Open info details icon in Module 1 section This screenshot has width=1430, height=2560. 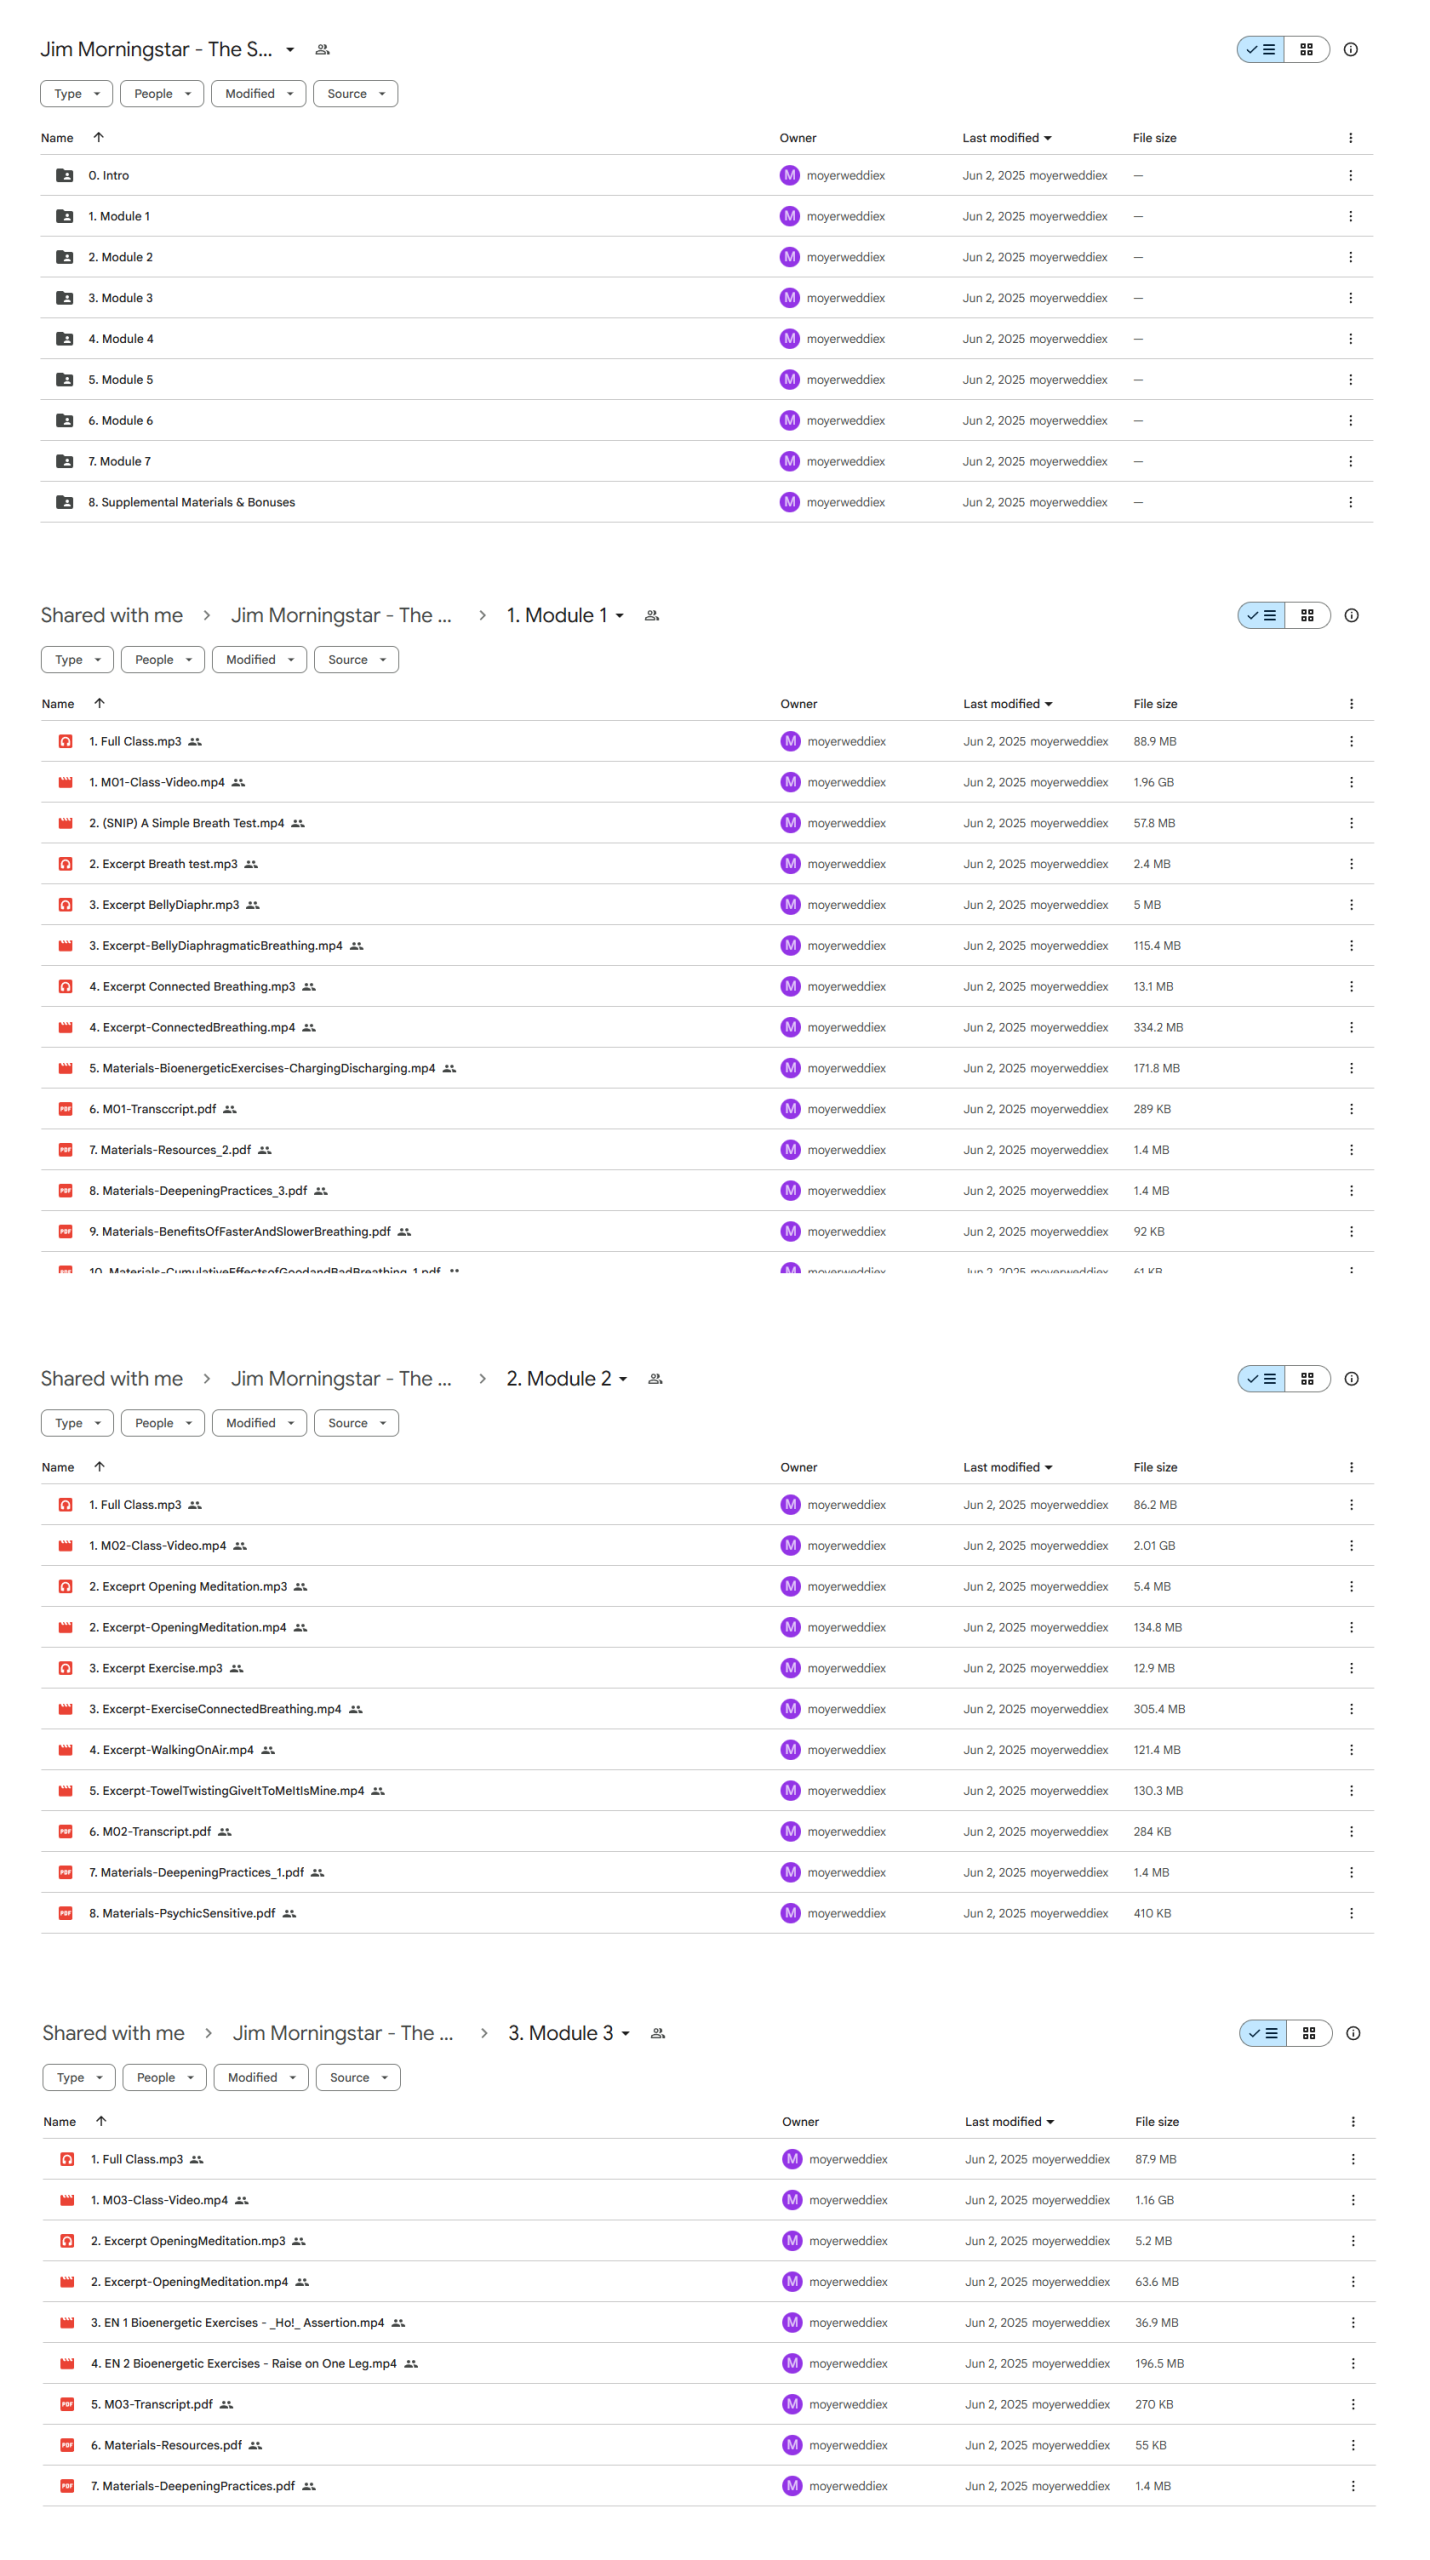coord(1351,615)
